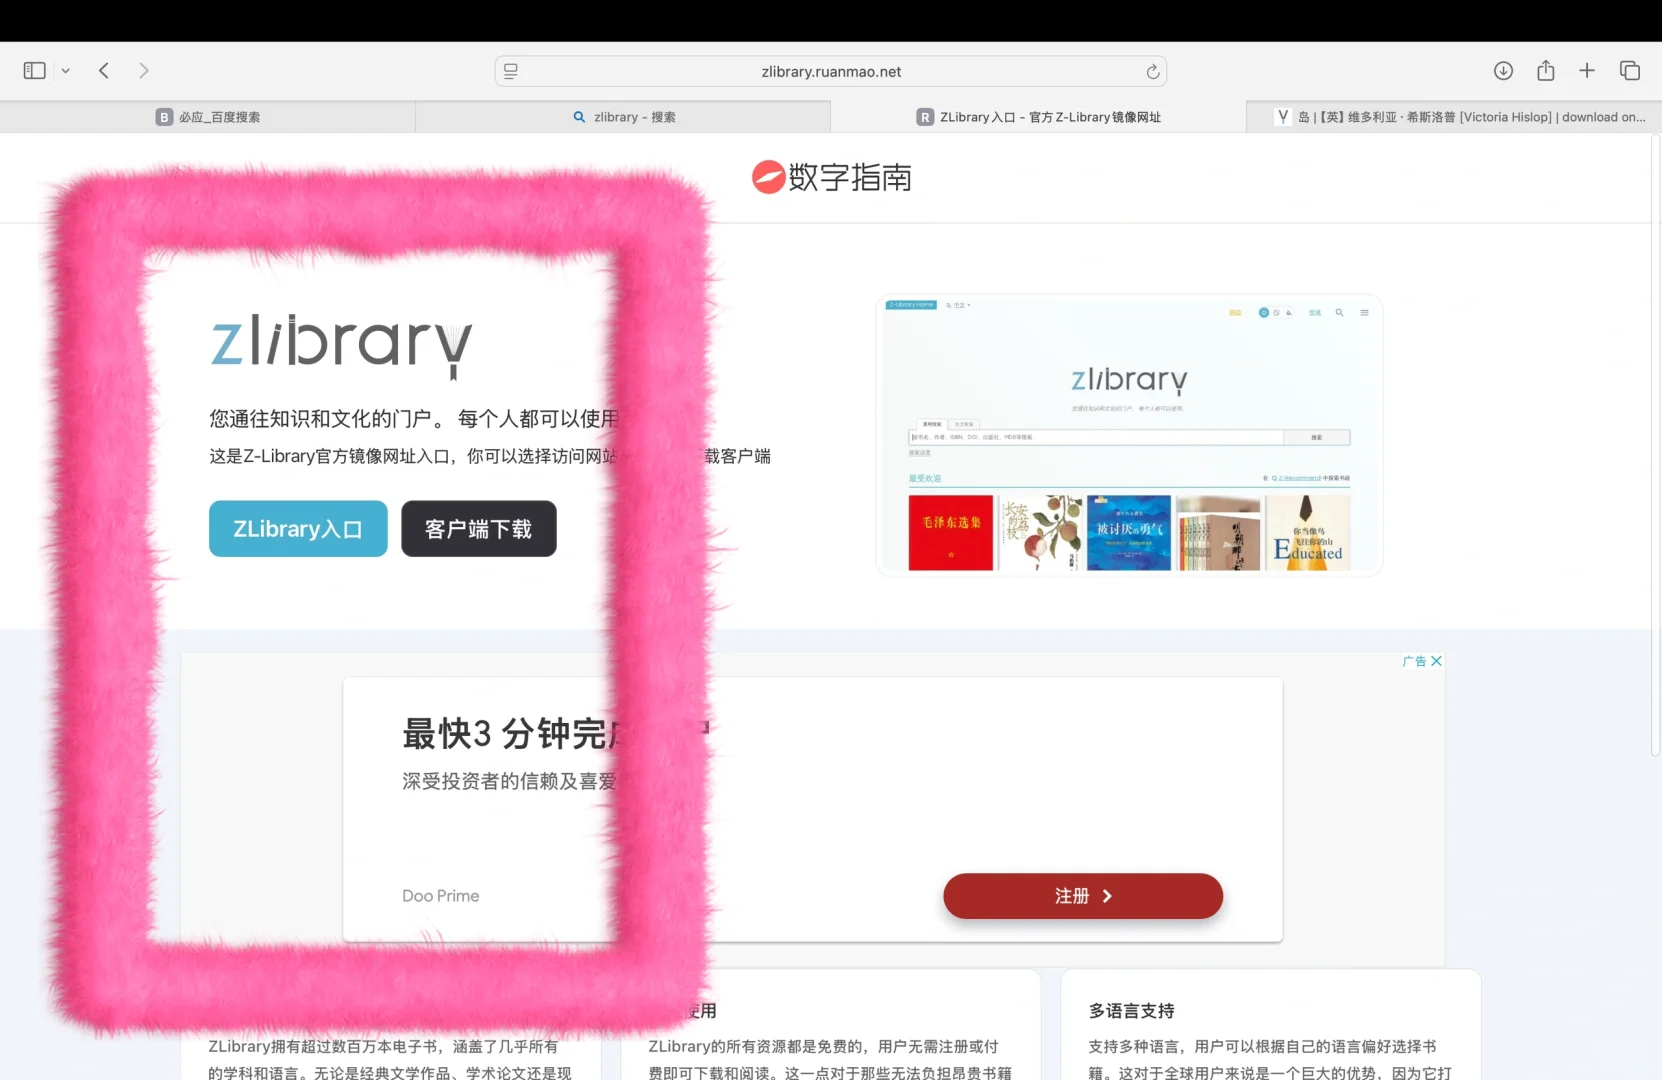1662x1080 pixels.
Task: Go forward to the next page
Action: pos(144,71)
